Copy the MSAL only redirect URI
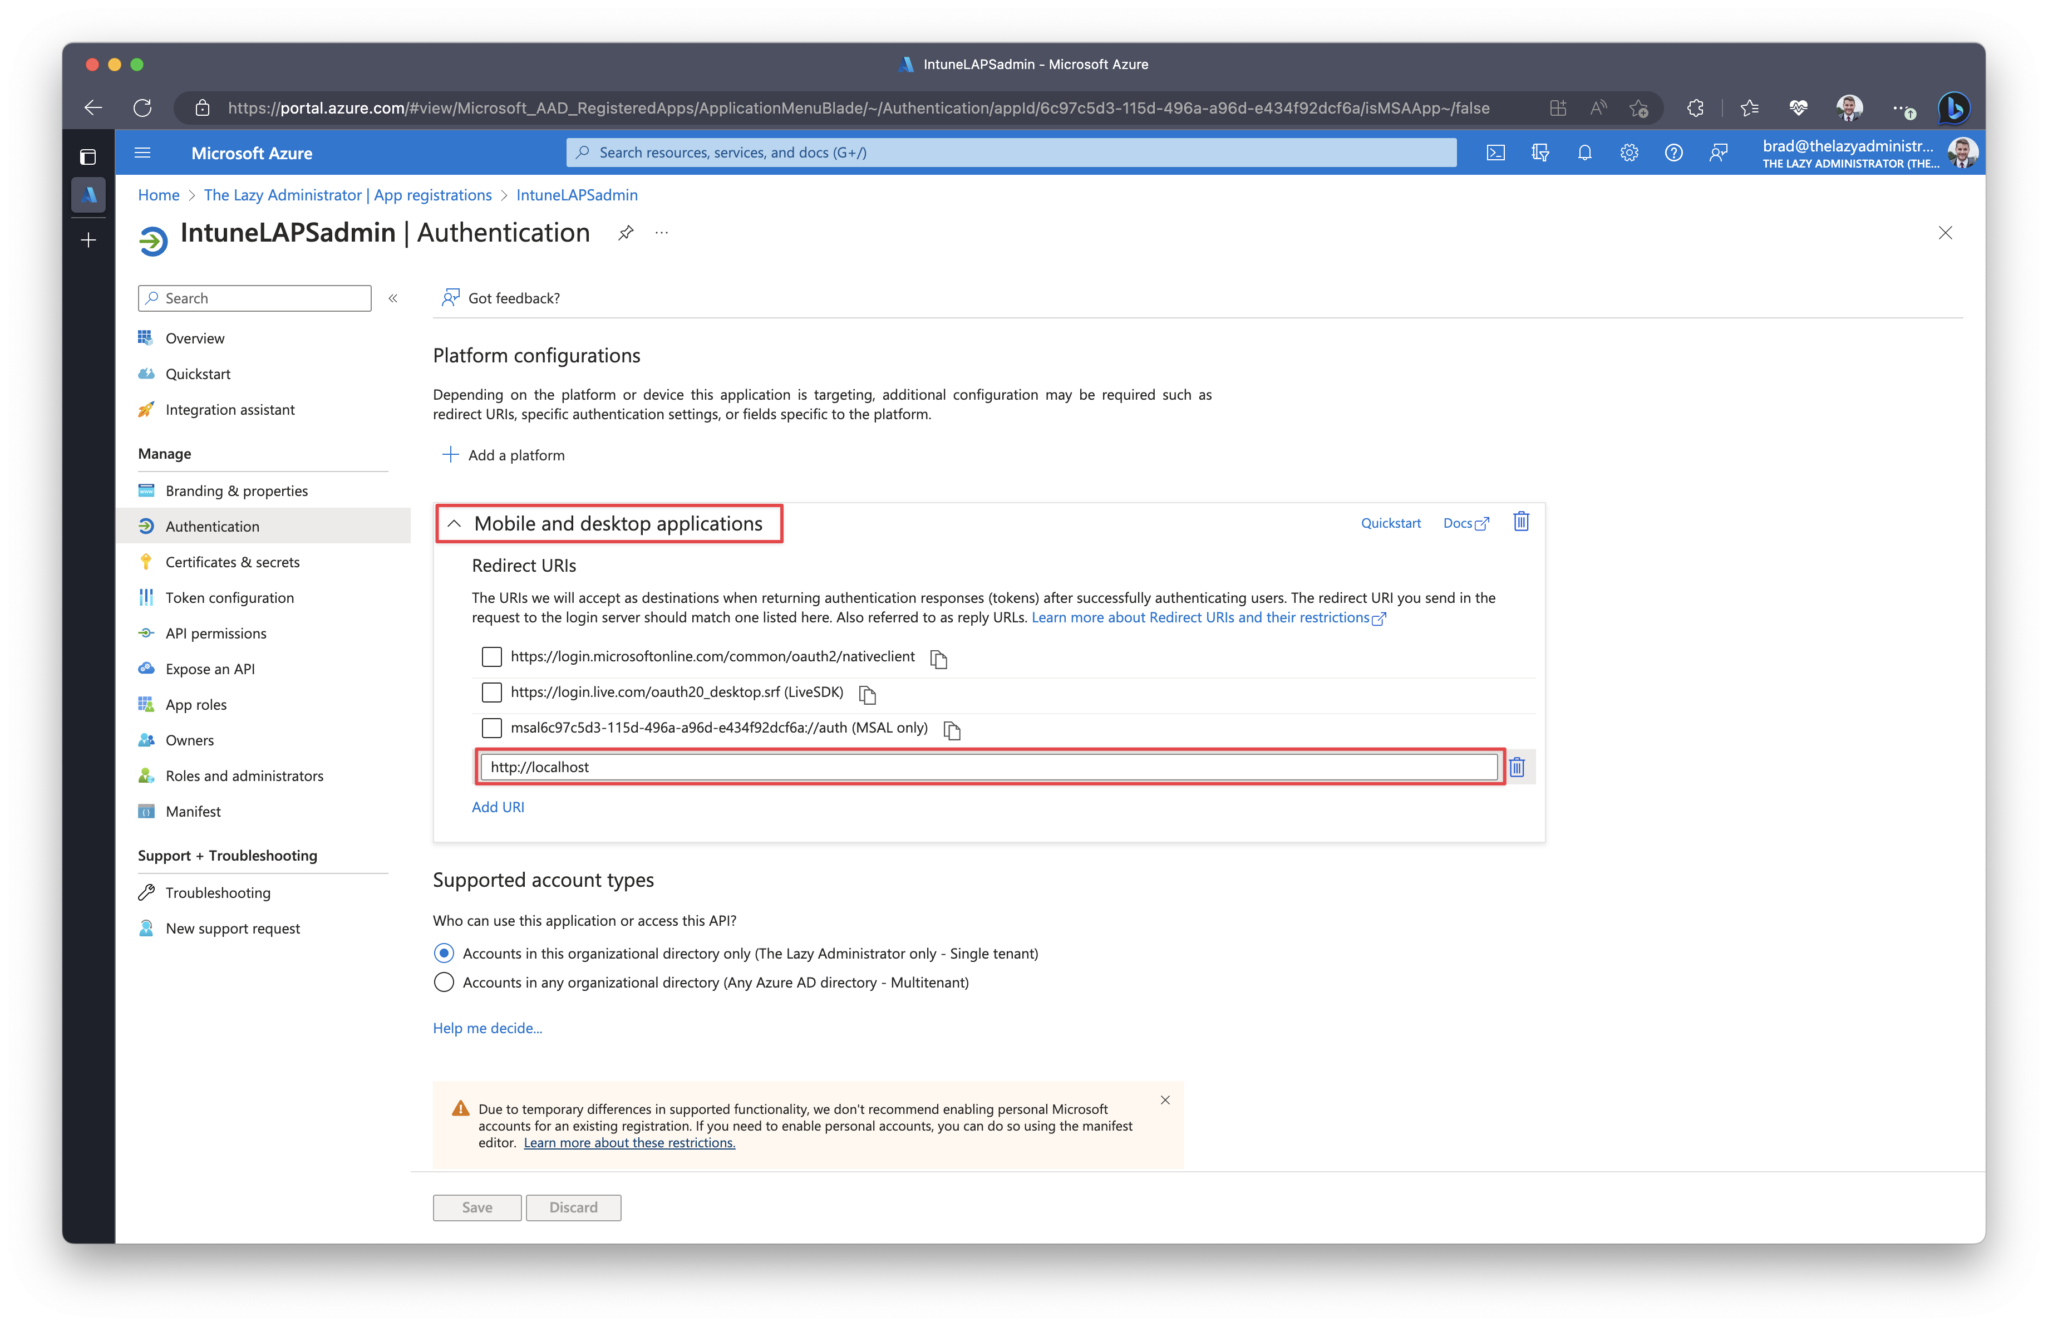2048x1326 pixels. 952,730
